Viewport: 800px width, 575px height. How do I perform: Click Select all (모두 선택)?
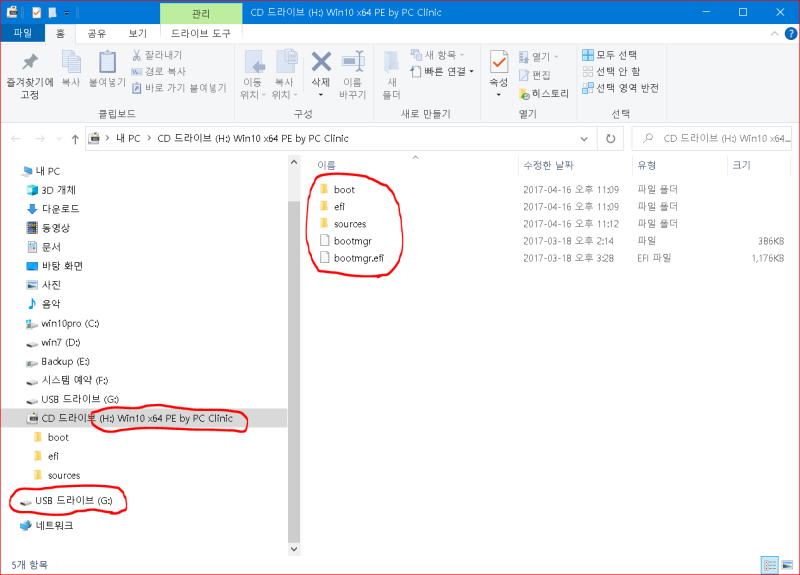(x=610, y=55)
